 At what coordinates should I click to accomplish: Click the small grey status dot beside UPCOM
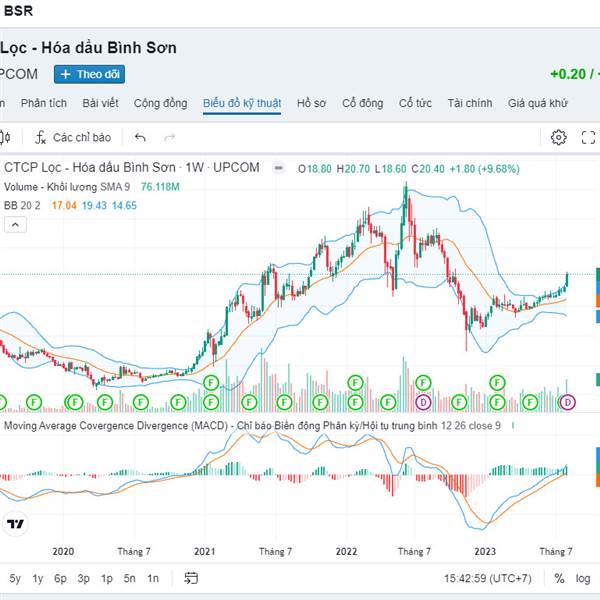pyautogui.click(x=279, y=168)
